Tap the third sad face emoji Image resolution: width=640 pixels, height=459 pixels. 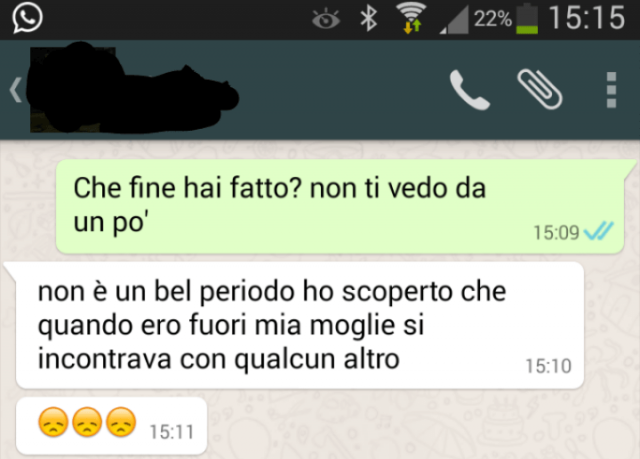click(x=121, y=422)
